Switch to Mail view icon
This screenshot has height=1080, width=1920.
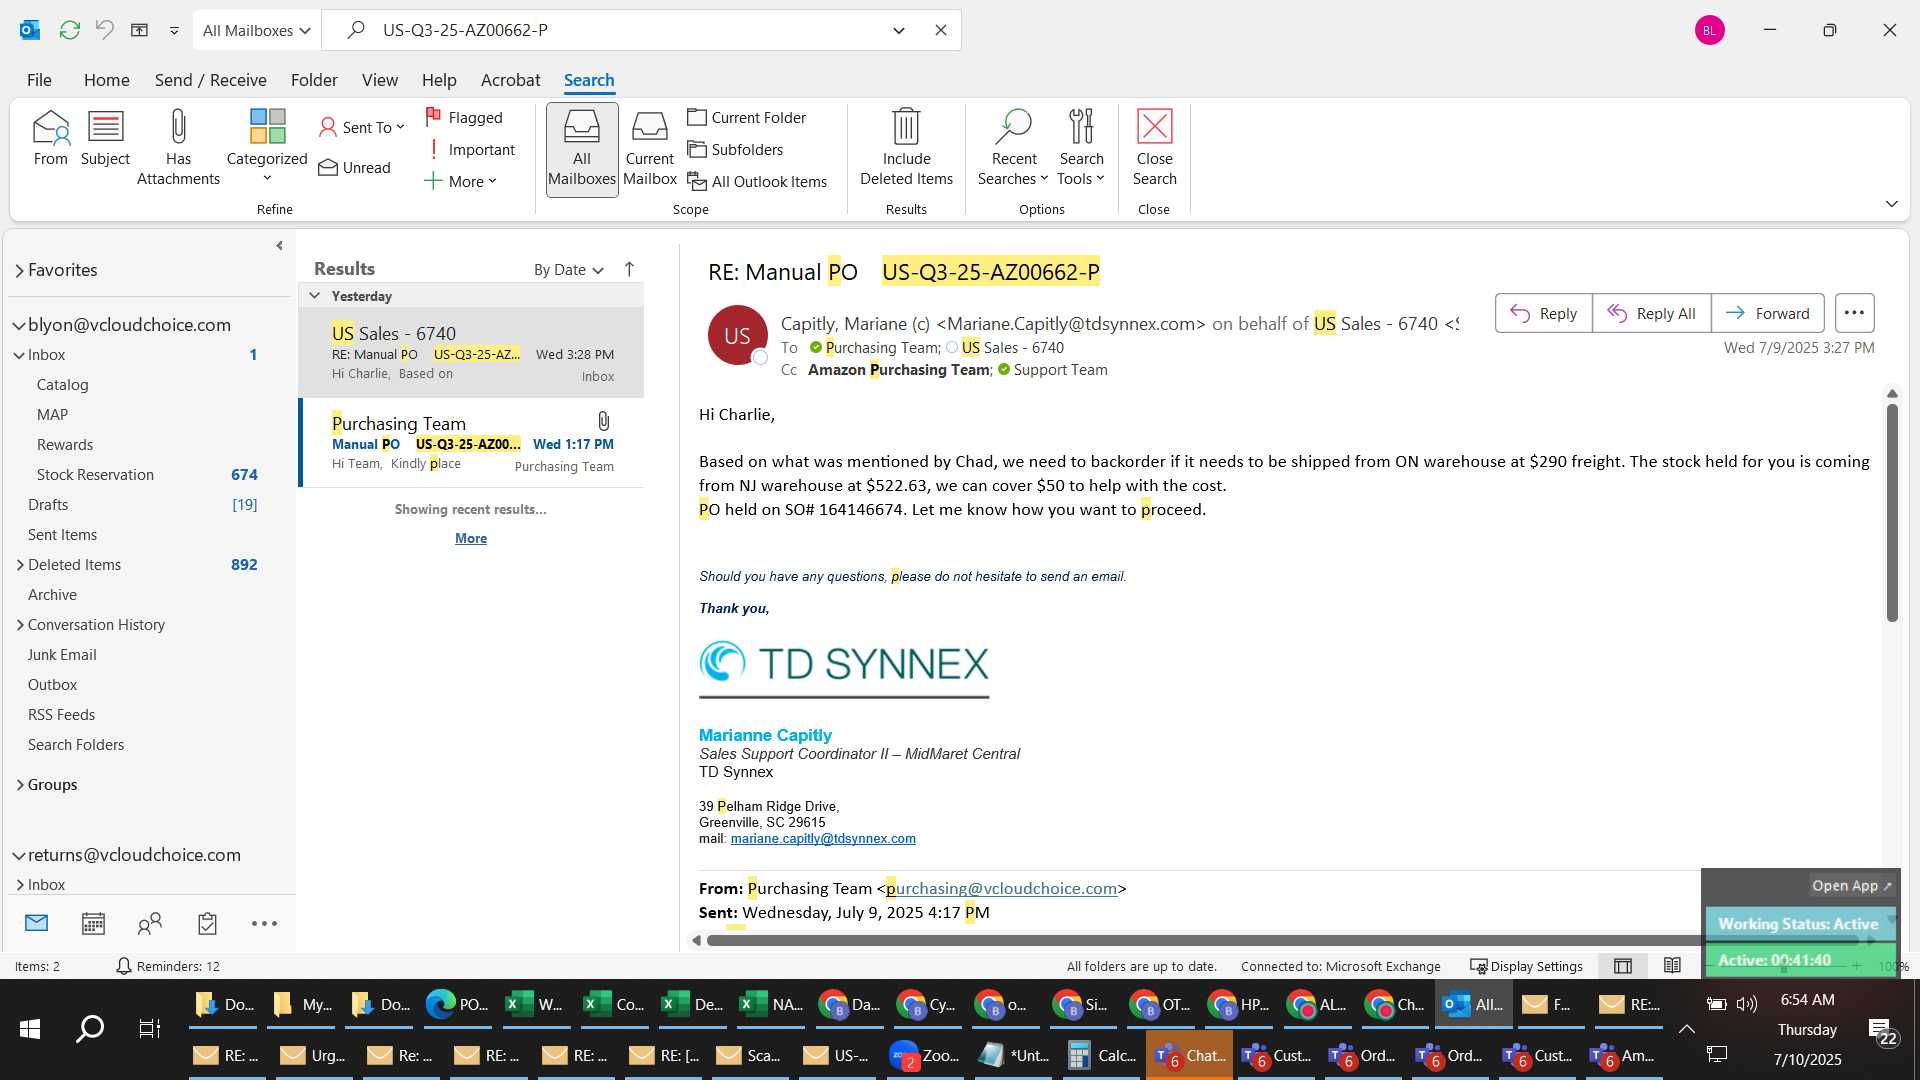point(36,923)
